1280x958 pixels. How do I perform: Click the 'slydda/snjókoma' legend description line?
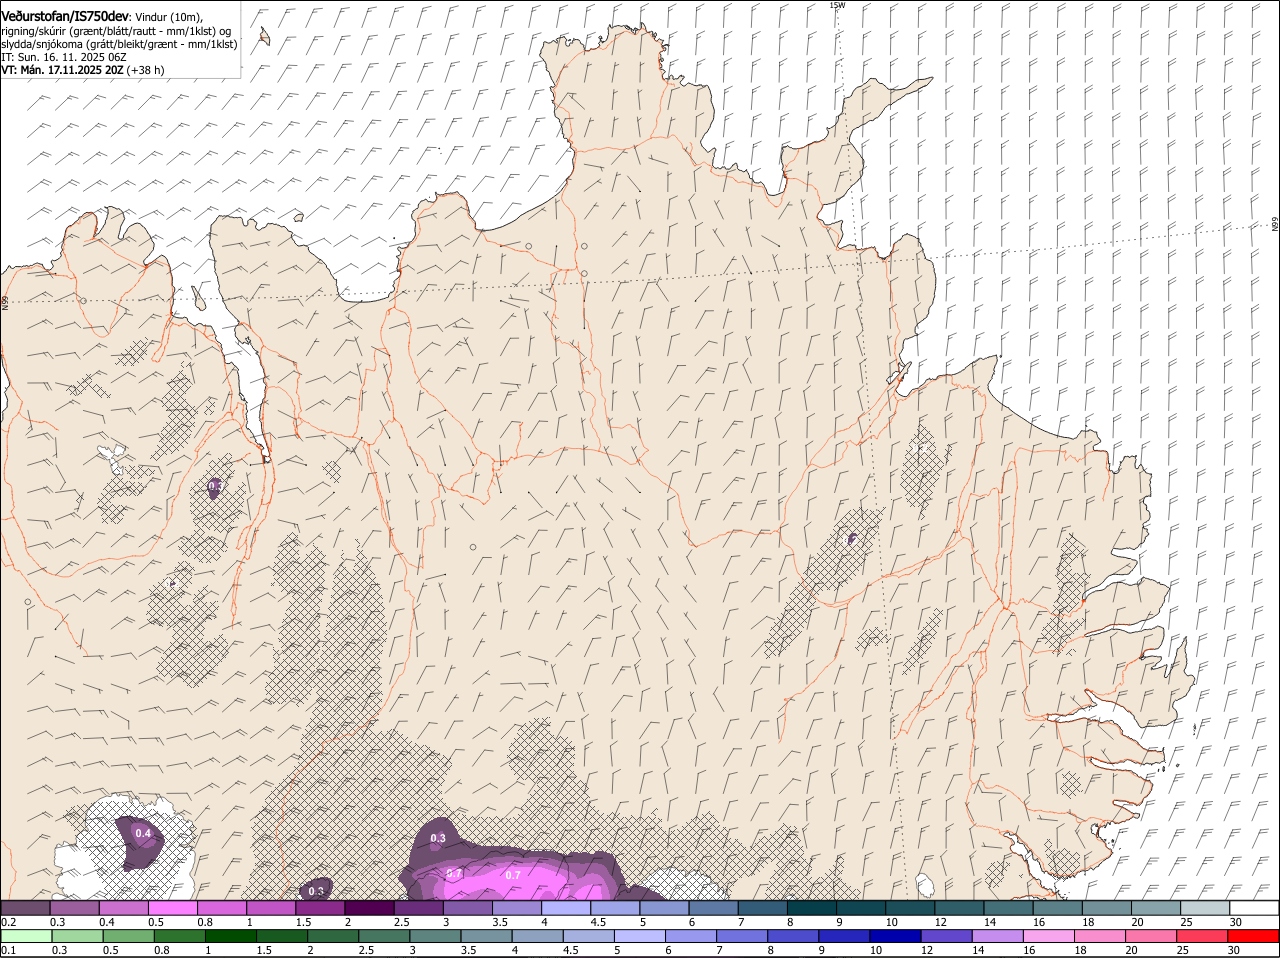pos(119,44)
